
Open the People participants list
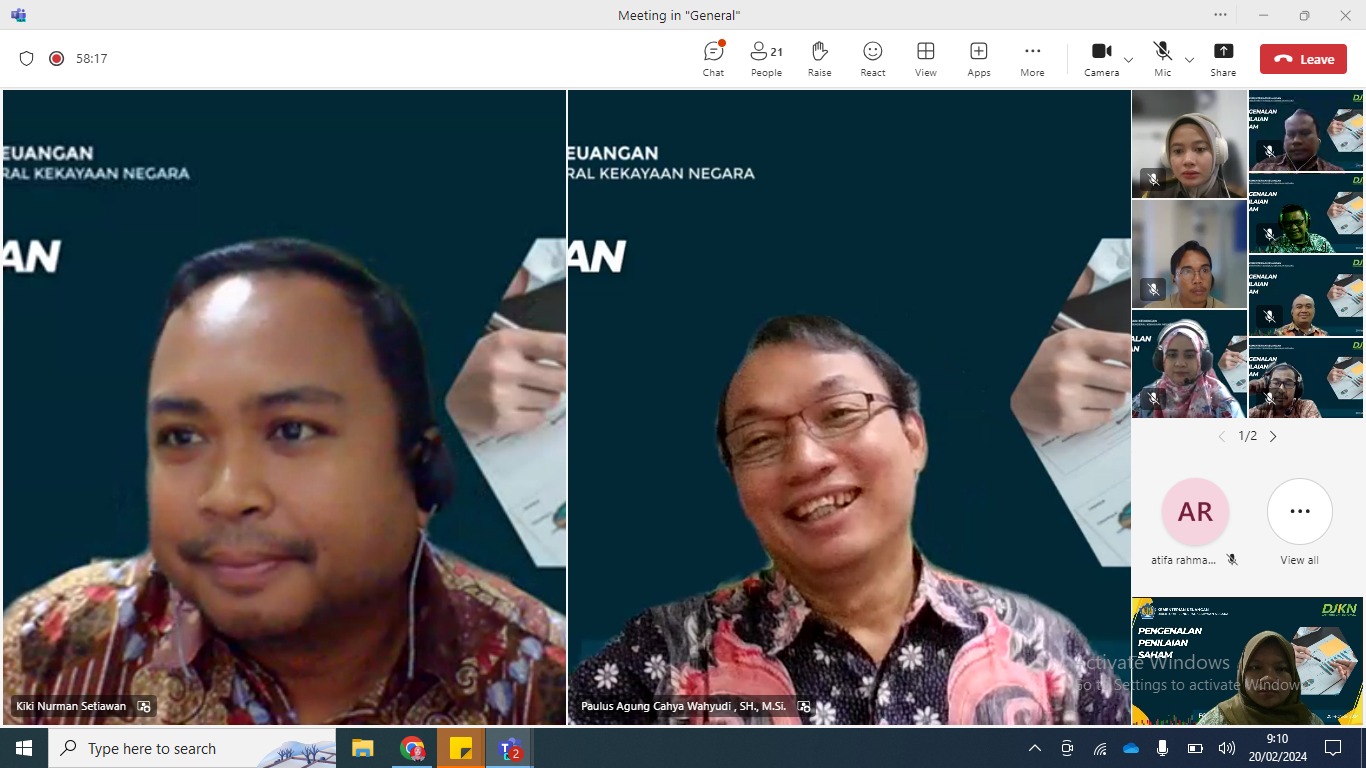766,58
